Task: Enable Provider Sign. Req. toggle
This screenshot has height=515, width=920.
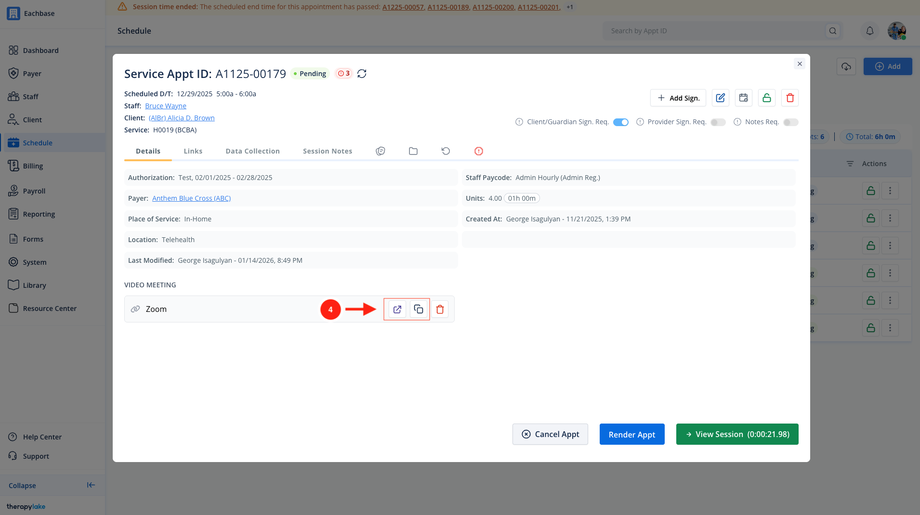Action: 718,122
